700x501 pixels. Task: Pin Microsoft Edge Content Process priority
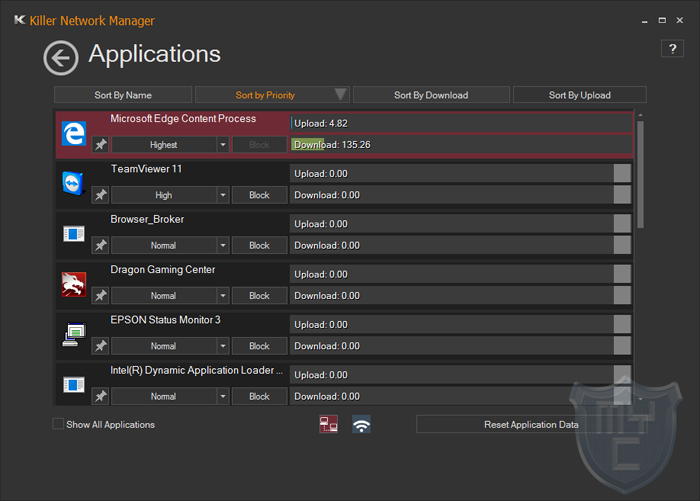[100, 145]
